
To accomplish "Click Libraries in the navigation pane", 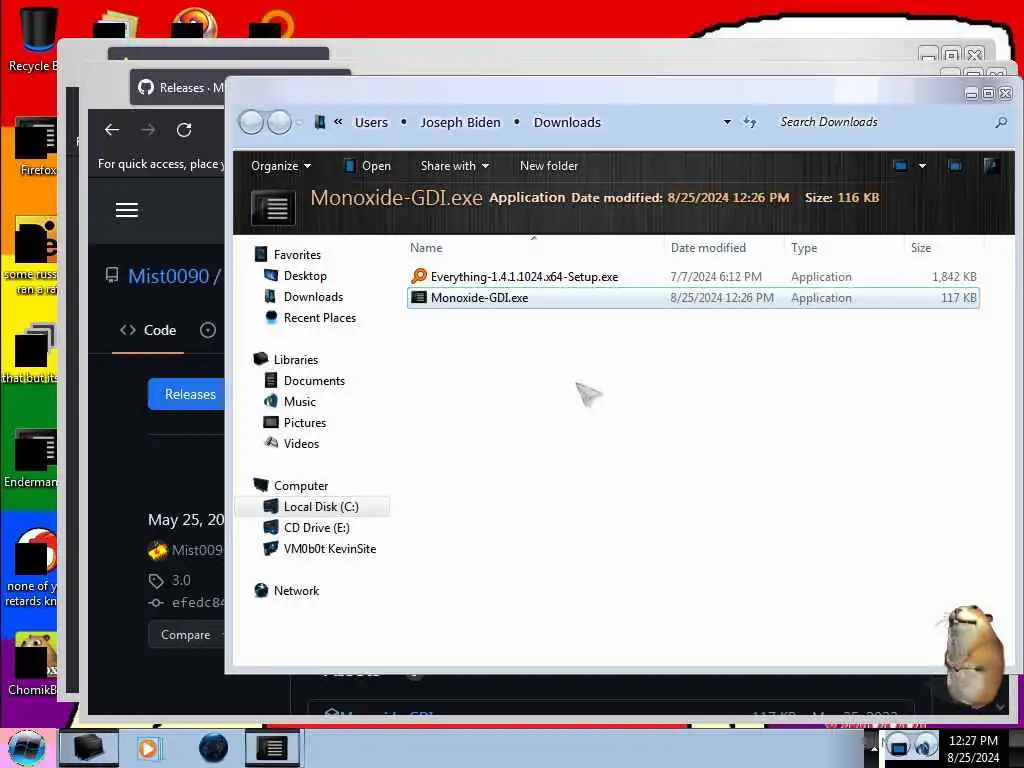I will [x=296, y=360].
